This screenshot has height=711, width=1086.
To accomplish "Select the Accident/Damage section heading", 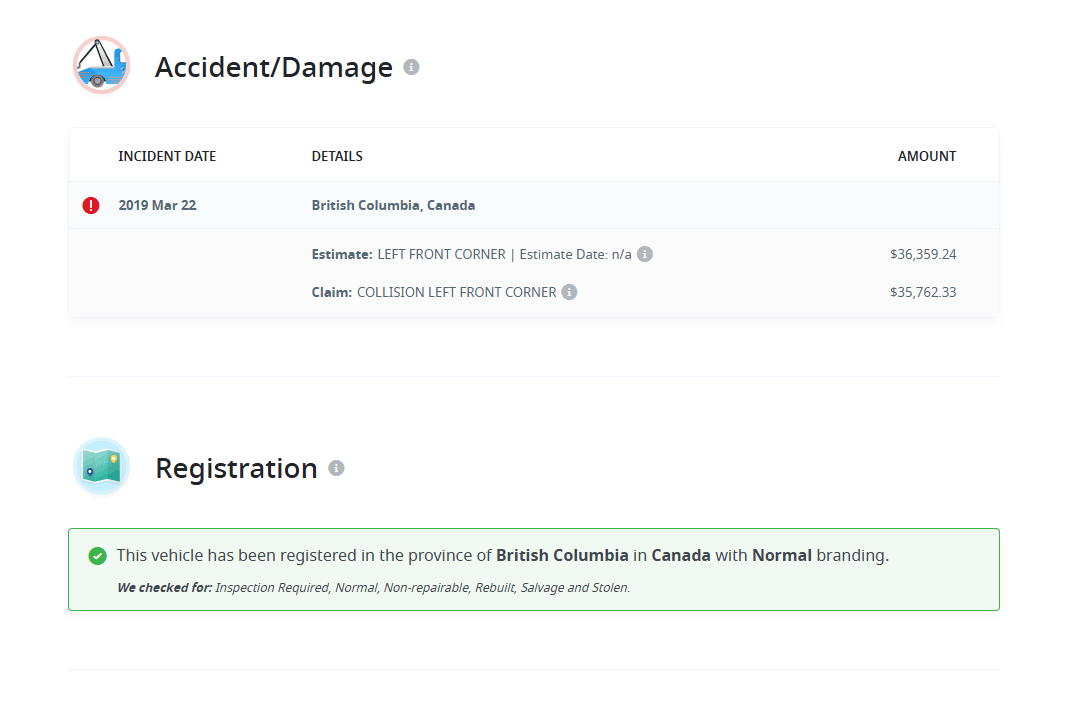I will click(273, 68).
